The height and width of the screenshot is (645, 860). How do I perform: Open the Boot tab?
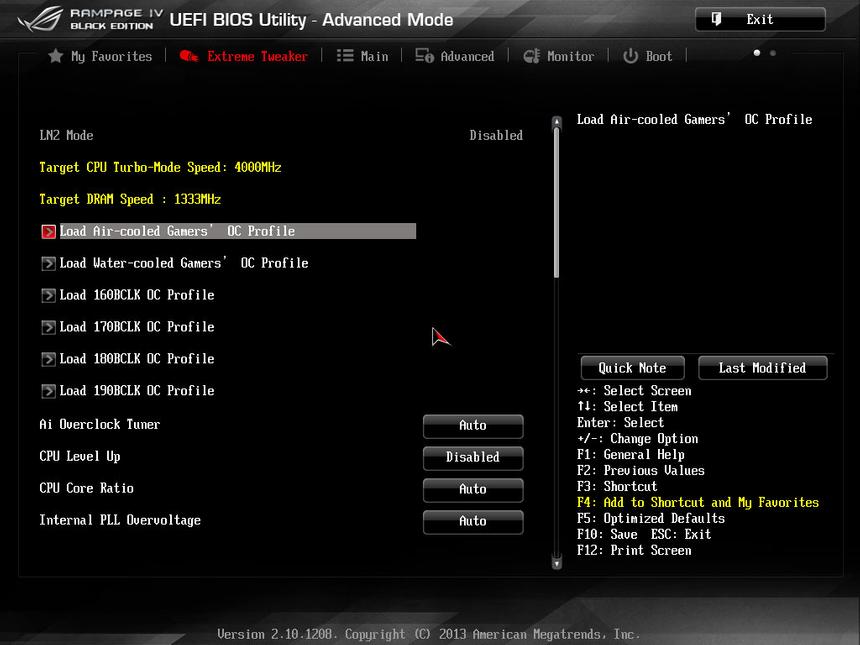658,57
